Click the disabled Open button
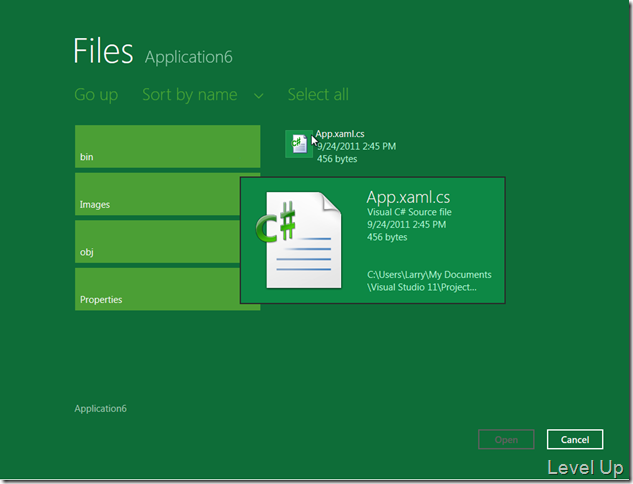Image resolution: width=633 pixels, height=484 pixels. 506,439
